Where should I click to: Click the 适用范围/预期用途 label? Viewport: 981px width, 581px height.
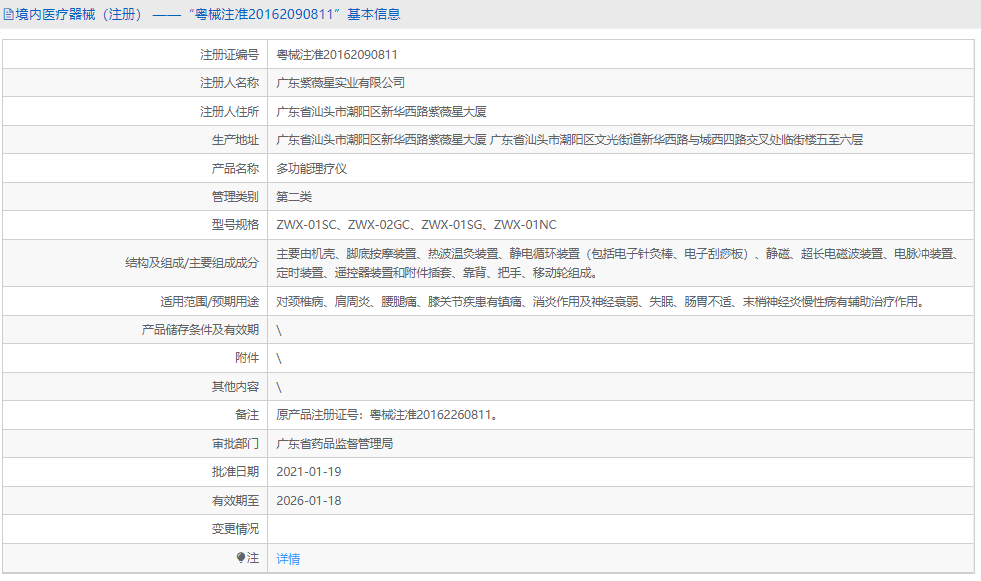209,302
